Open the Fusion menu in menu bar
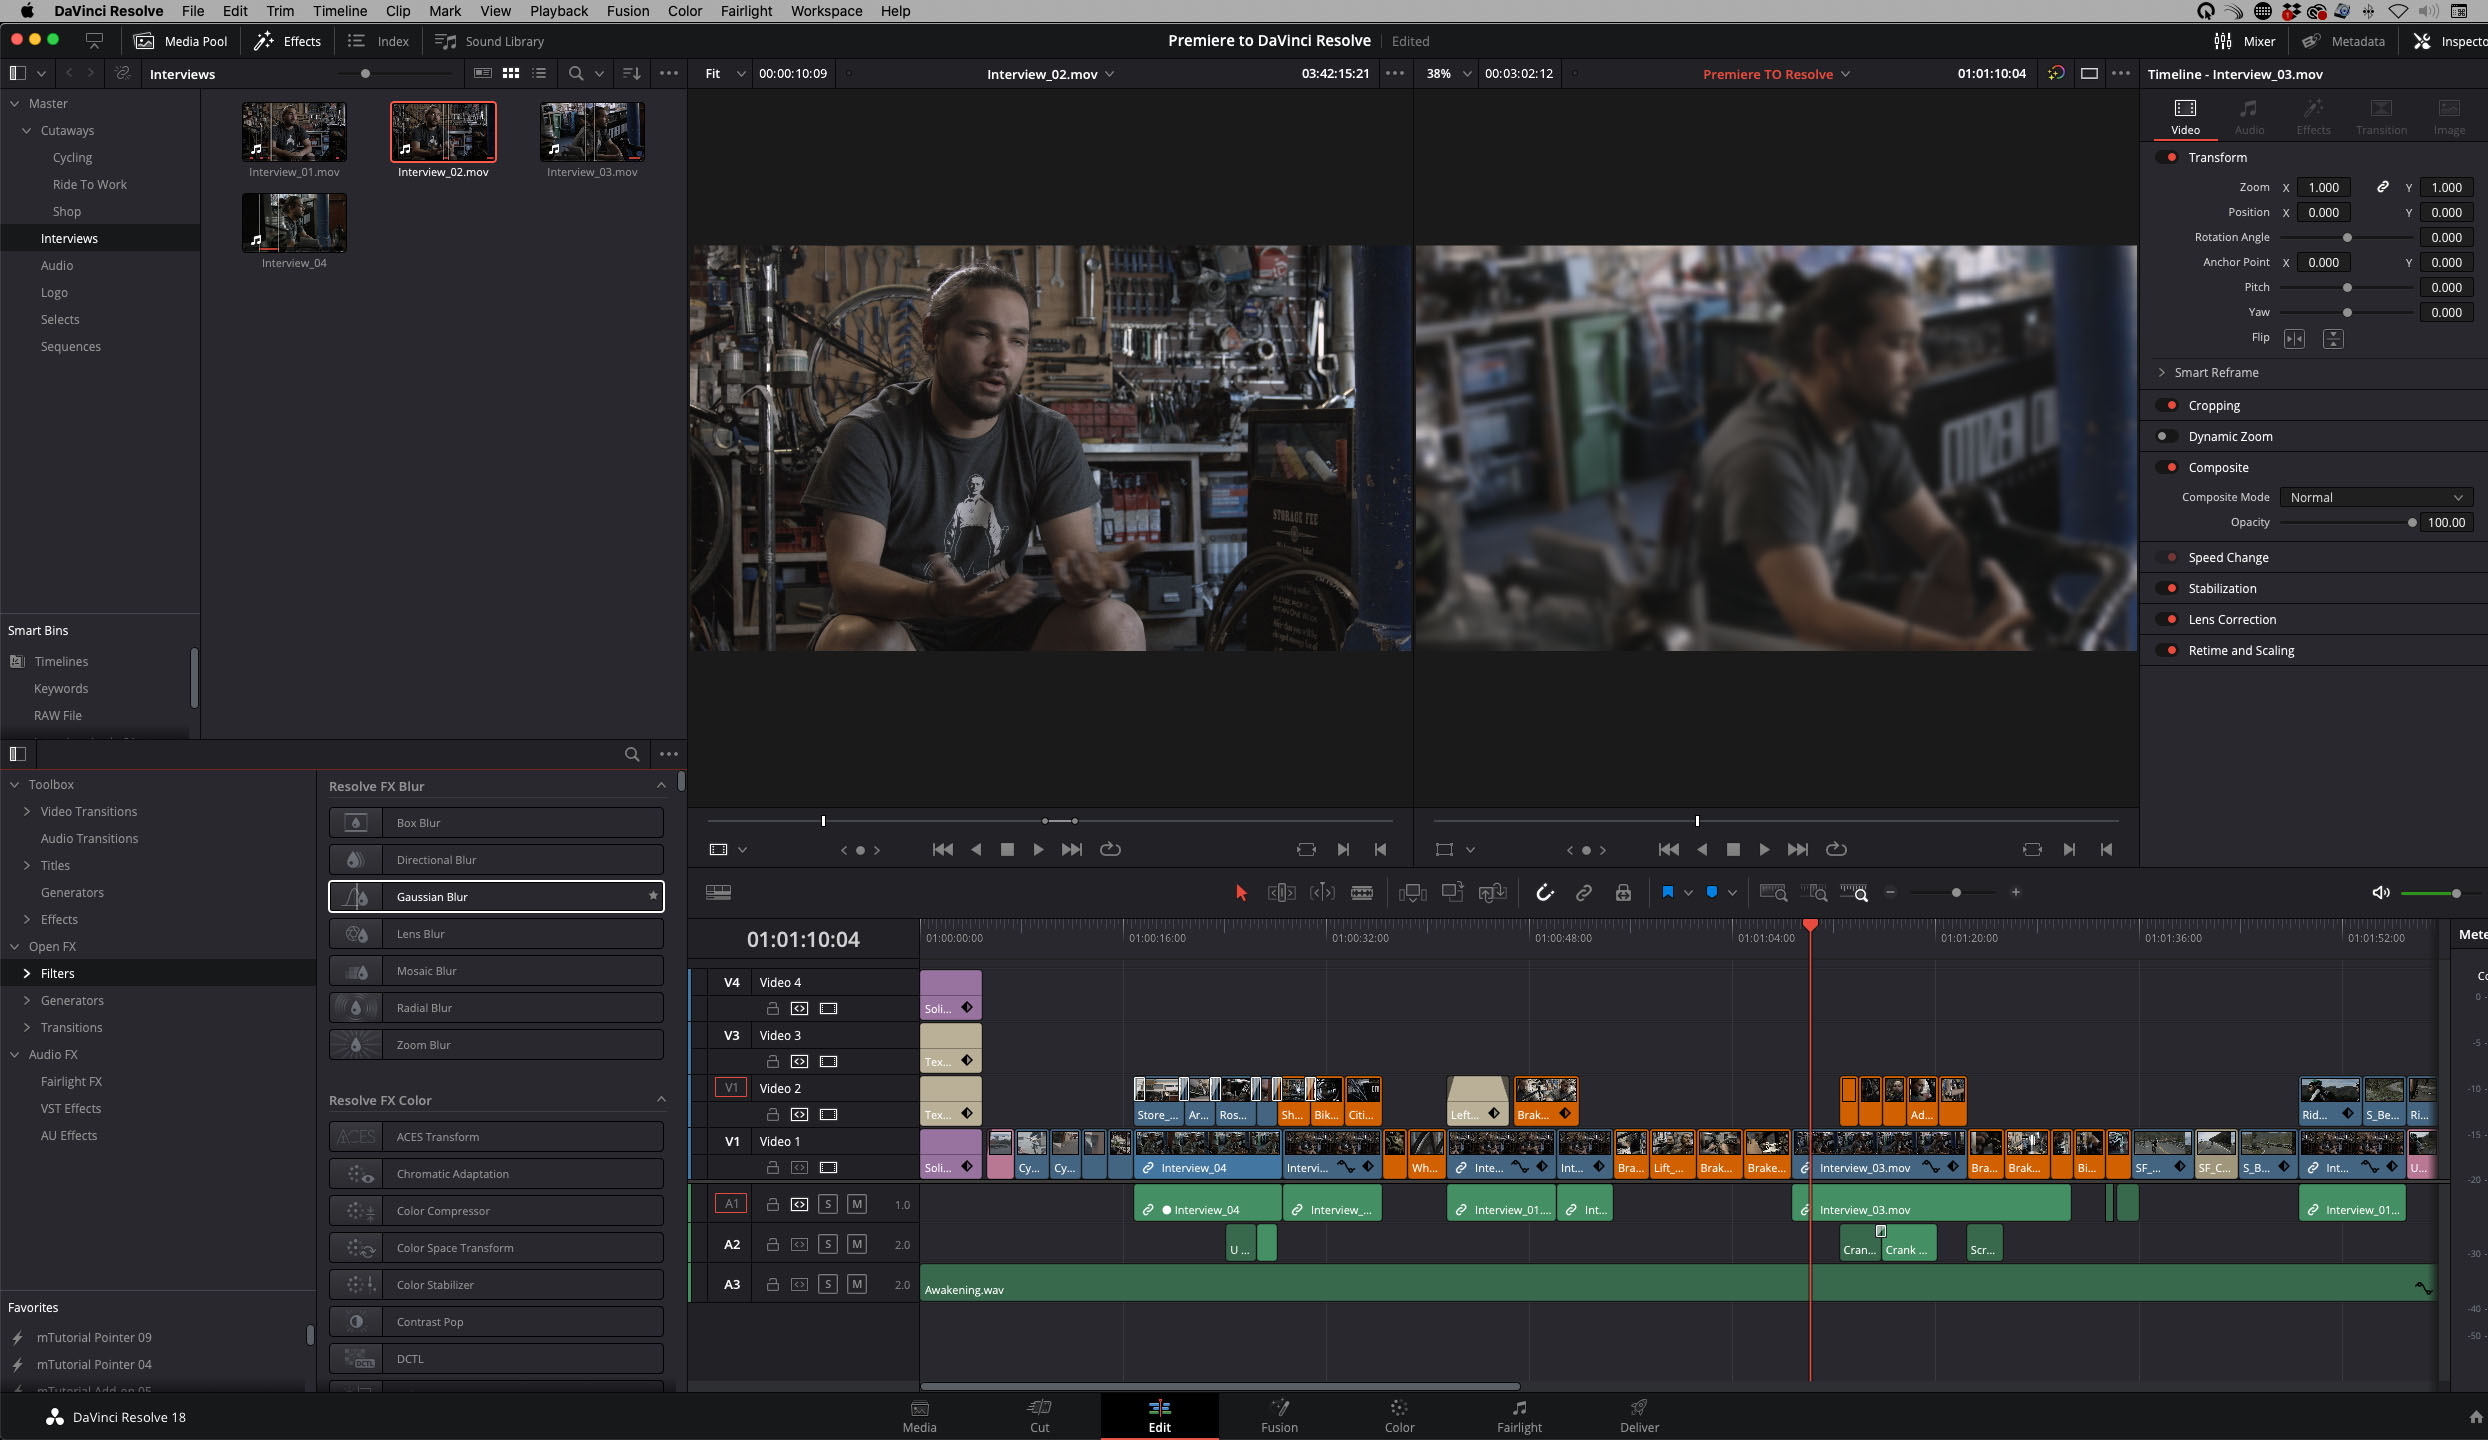 627,11
